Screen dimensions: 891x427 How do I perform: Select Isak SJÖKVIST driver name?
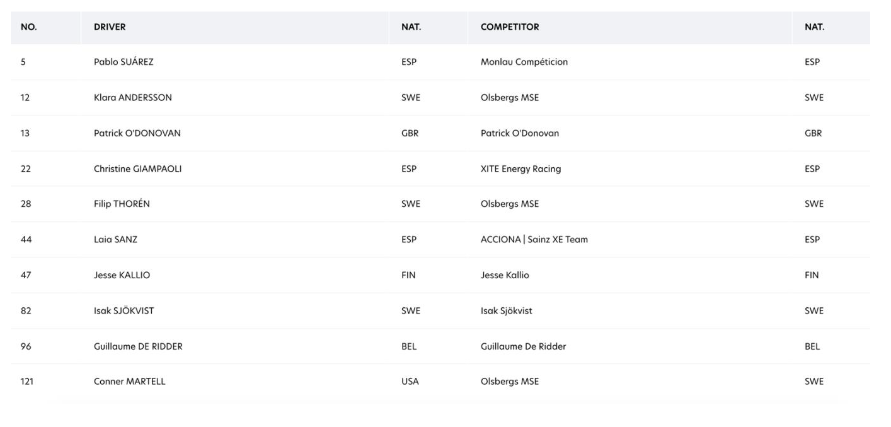pyautogui.click(x=124, y=311)
